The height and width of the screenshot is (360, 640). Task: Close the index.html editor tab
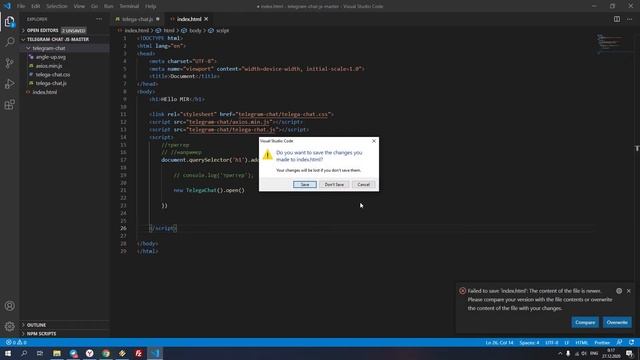(206, 19)
